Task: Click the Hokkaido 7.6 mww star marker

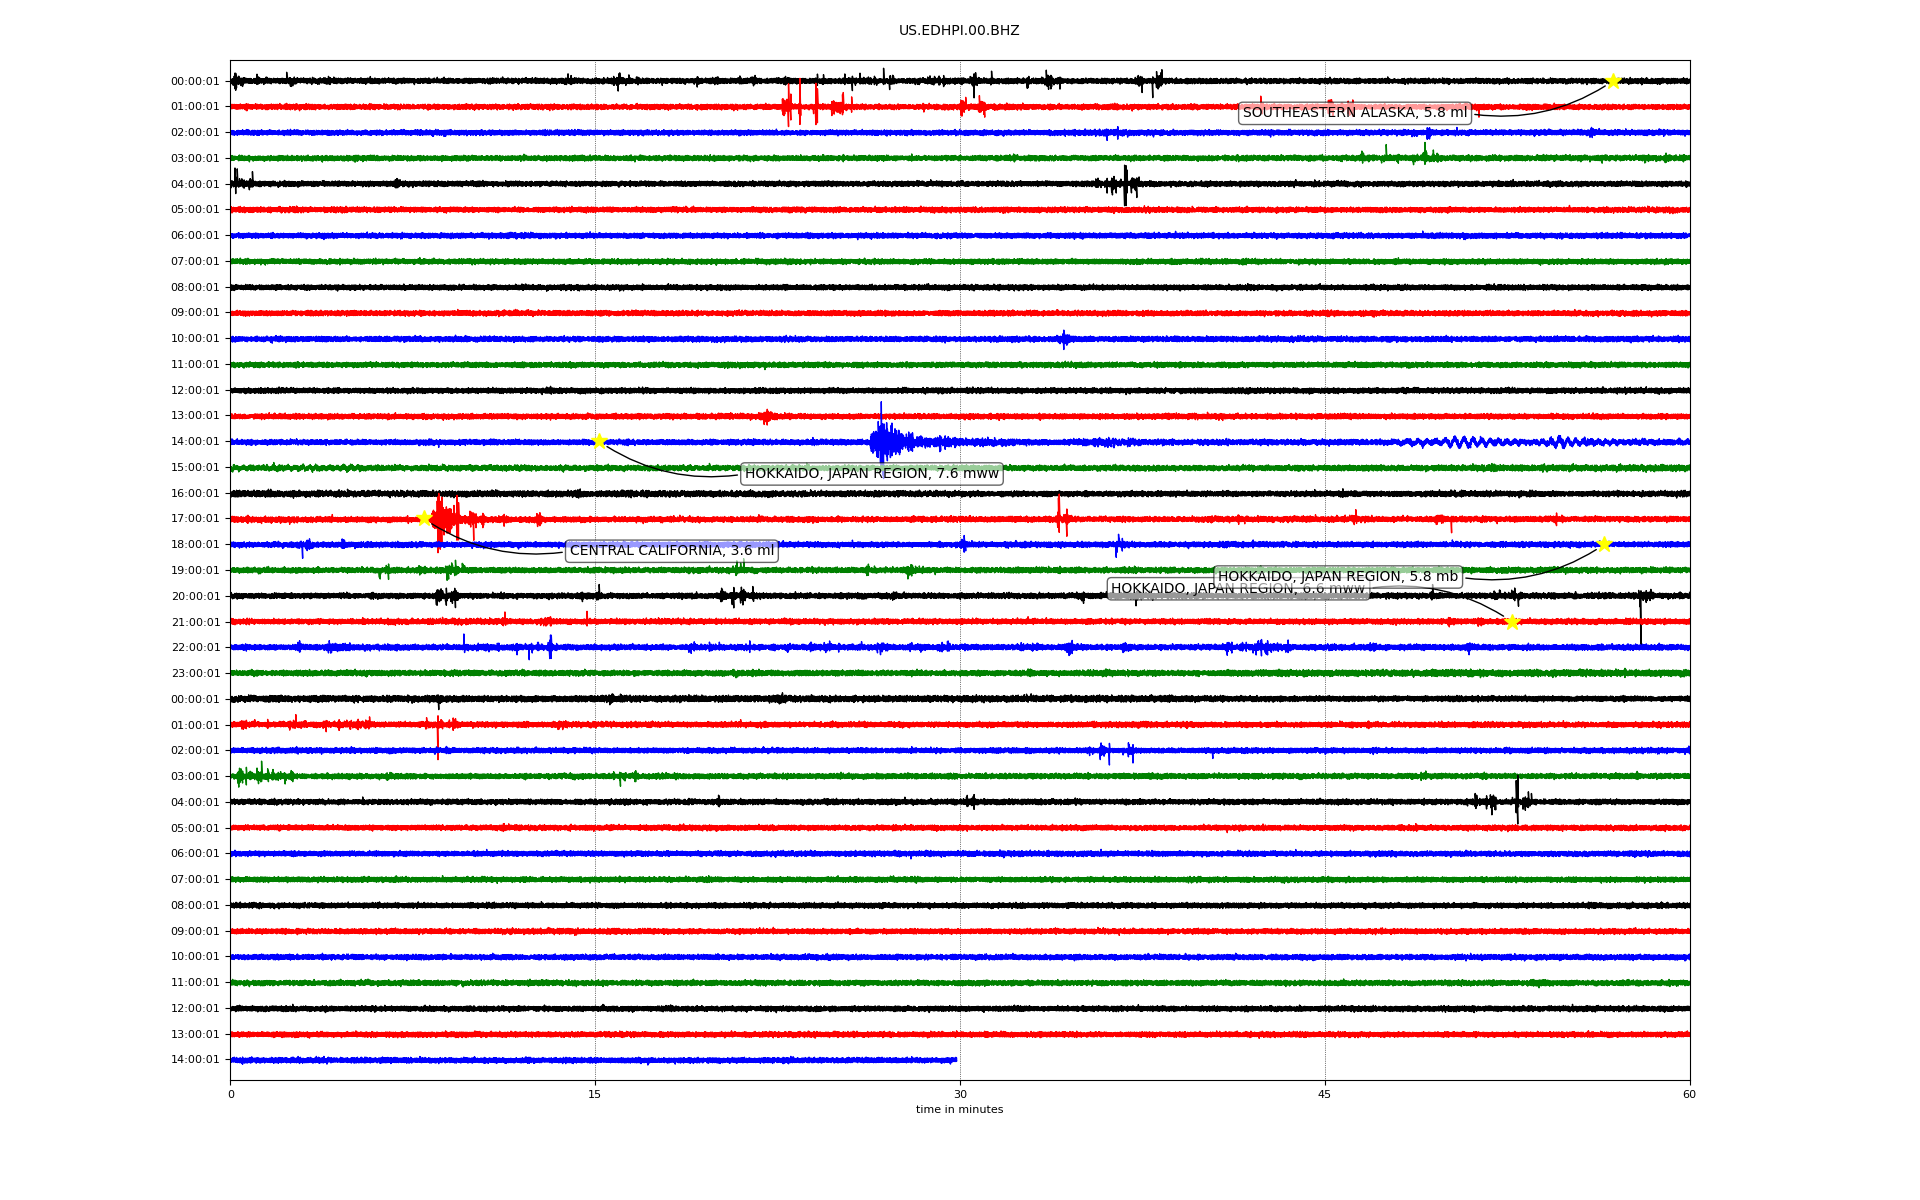Action: pyautogui.click(x=599, y=441)
